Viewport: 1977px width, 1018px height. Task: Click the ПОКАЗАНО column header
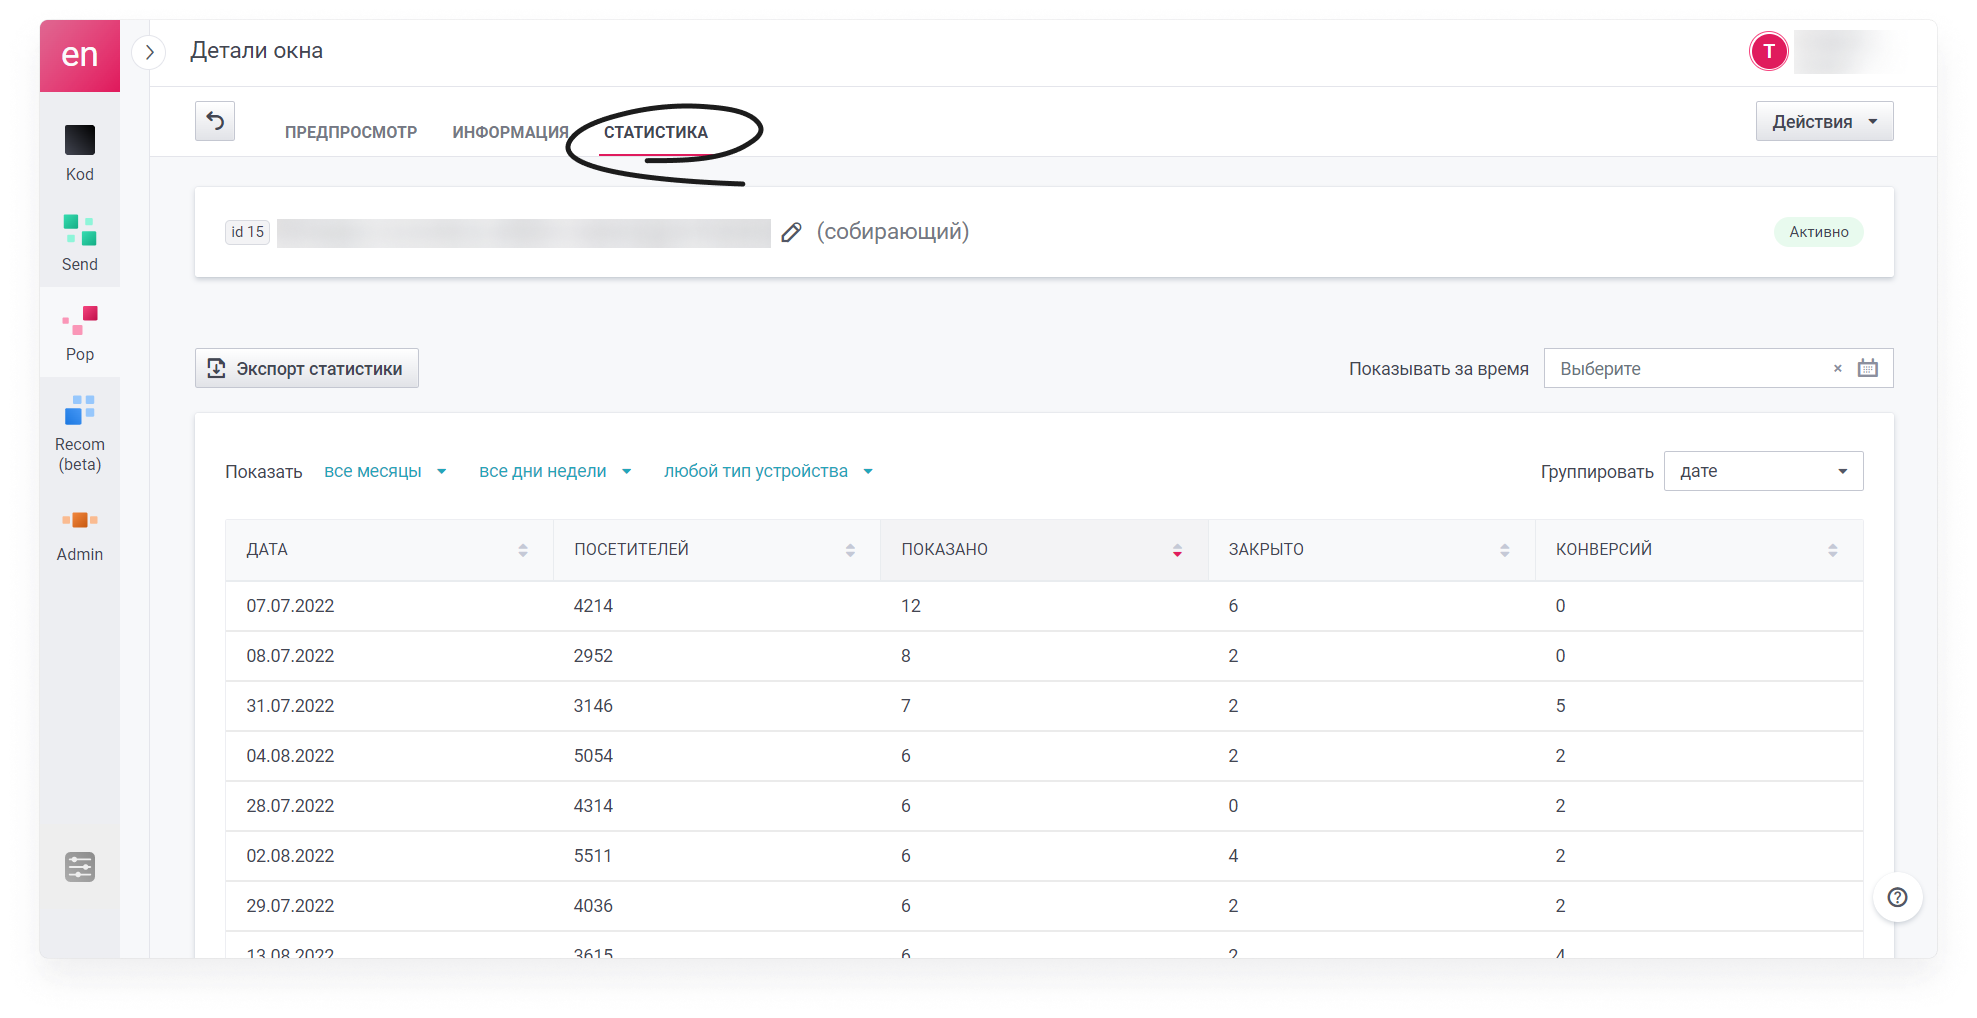click(x=1044, y=550)
